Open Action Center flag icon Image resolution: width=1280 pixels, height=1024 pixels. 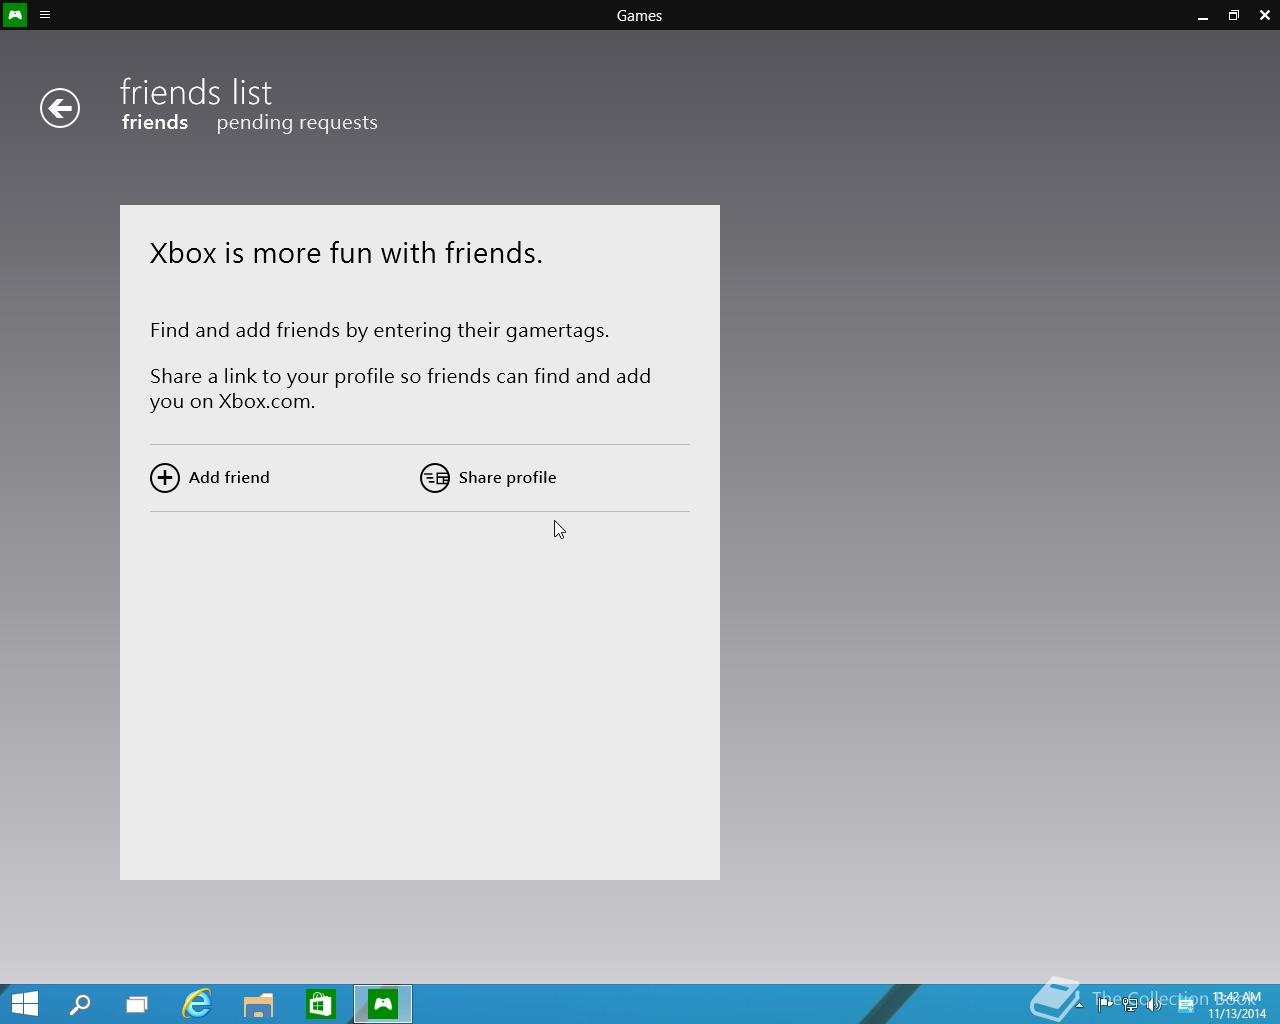[x=1105, y=1005]
